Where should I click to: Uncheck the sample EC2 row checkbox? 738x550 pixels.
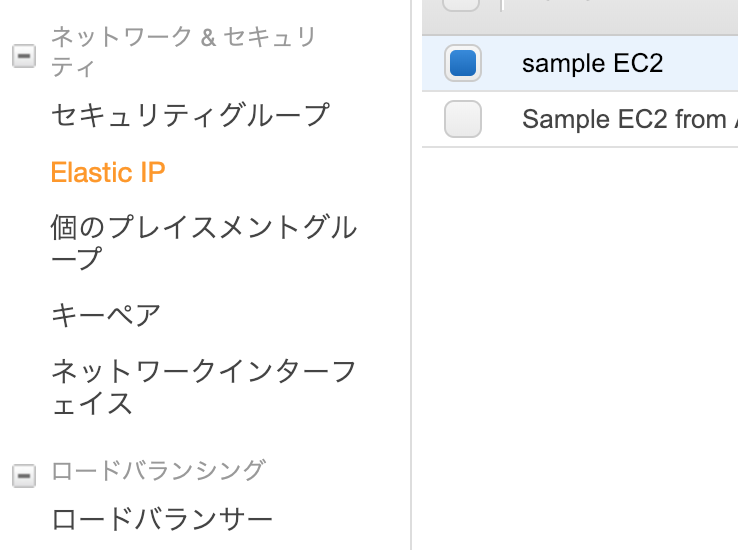coord(463,64)
